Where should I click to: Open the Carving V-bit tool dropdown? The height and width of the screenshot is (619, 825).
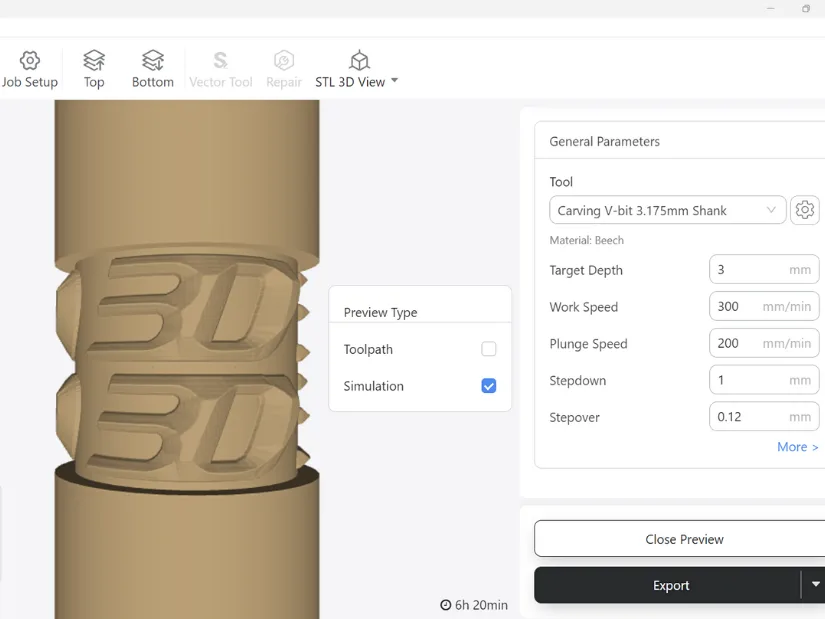(667, 210)
